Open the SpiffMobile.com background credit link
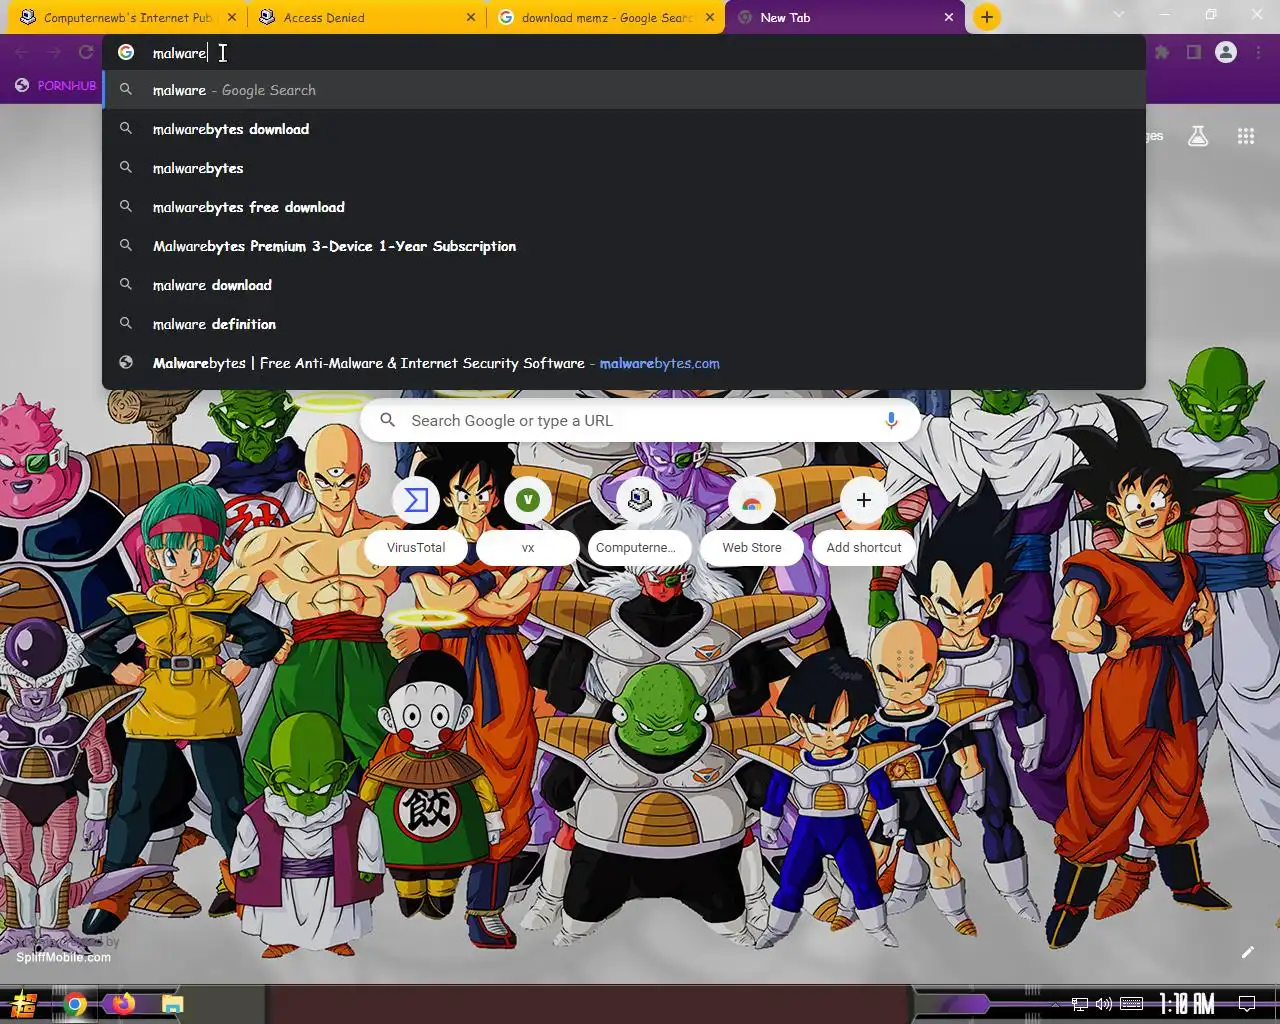Image resolution: width=1280 pixels, height=1024 pixels. click(x=63, y=957)
